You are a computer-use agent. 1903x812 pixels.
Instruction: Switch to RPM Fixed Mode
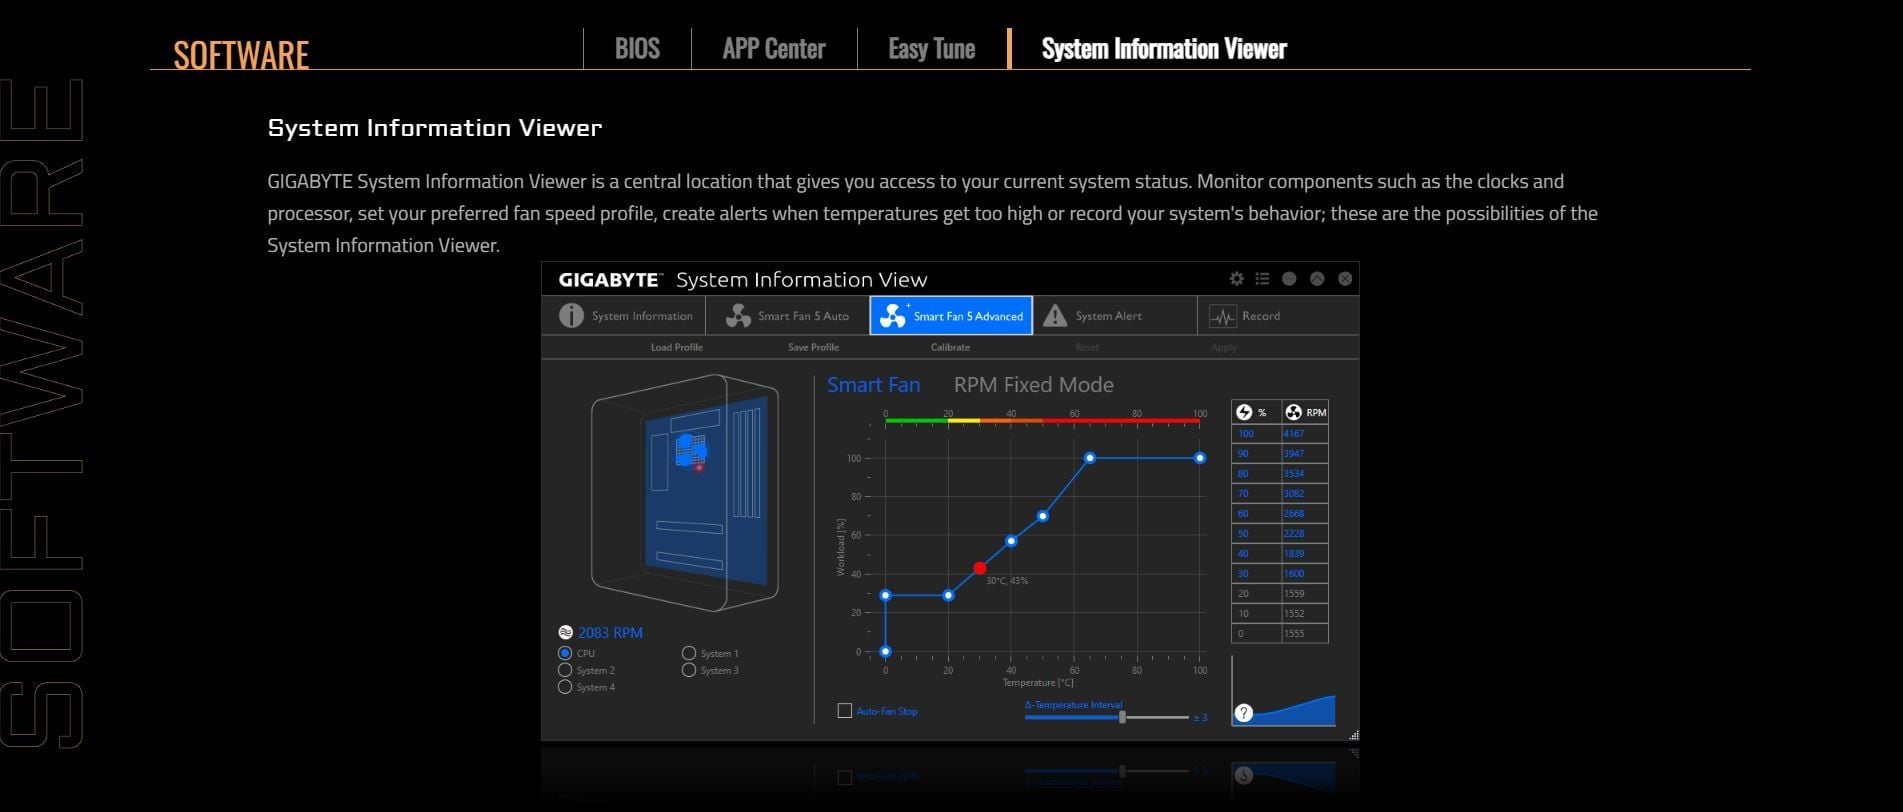coord(1033,385)
